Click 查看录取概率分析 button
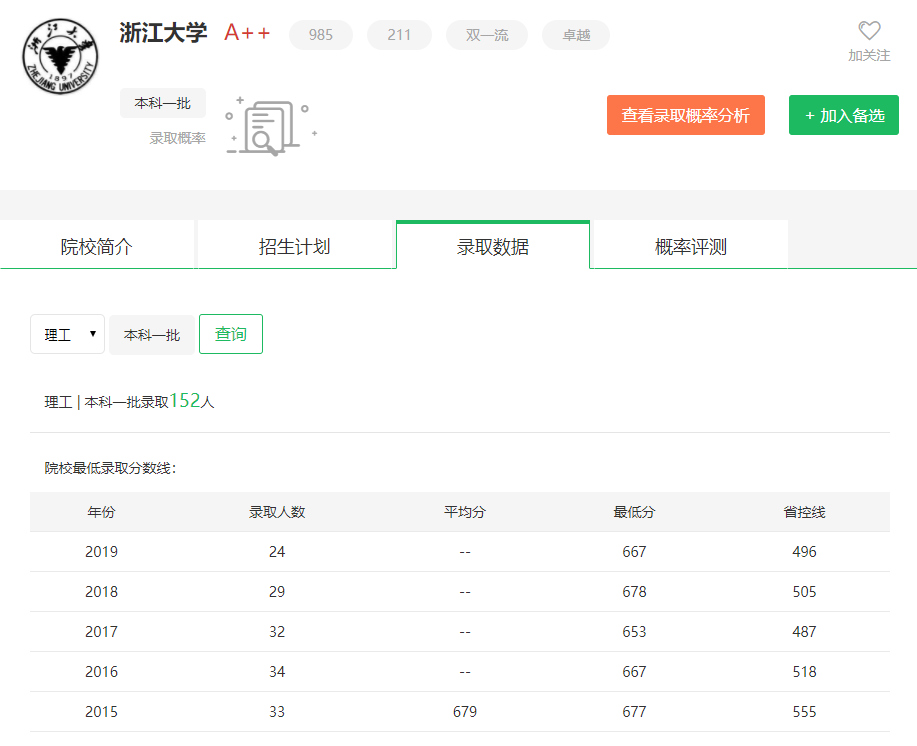 [685, 115]
